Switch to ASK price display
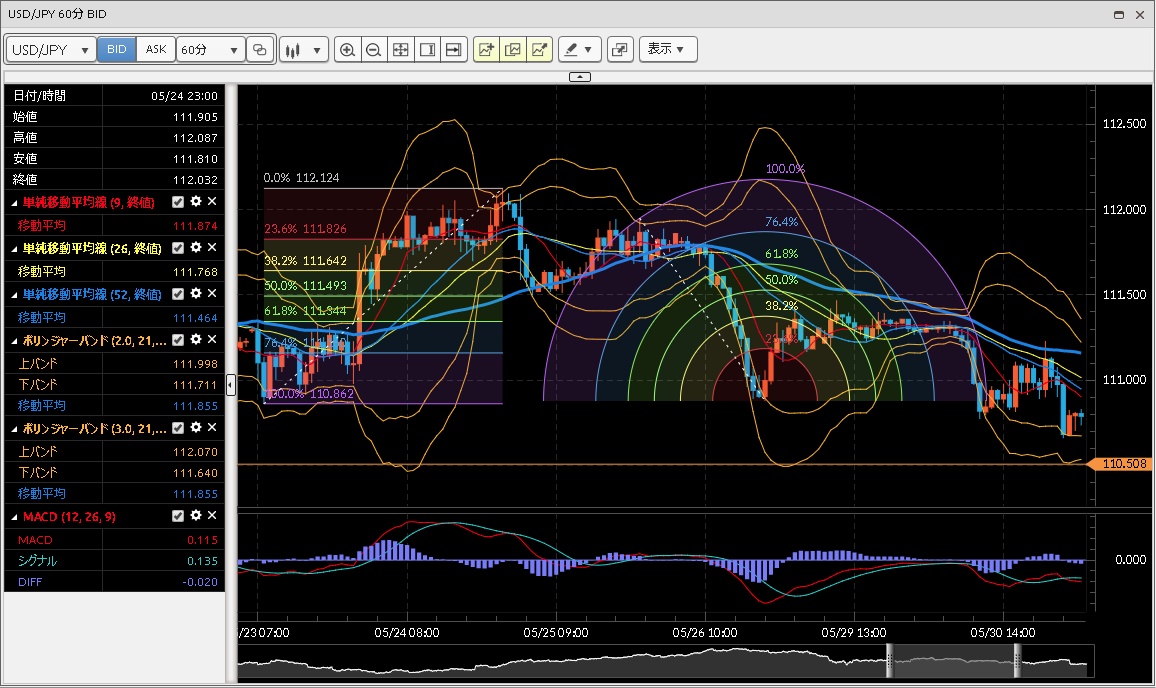The width and height of the screenshot is (1156, 688). (156, 49)
